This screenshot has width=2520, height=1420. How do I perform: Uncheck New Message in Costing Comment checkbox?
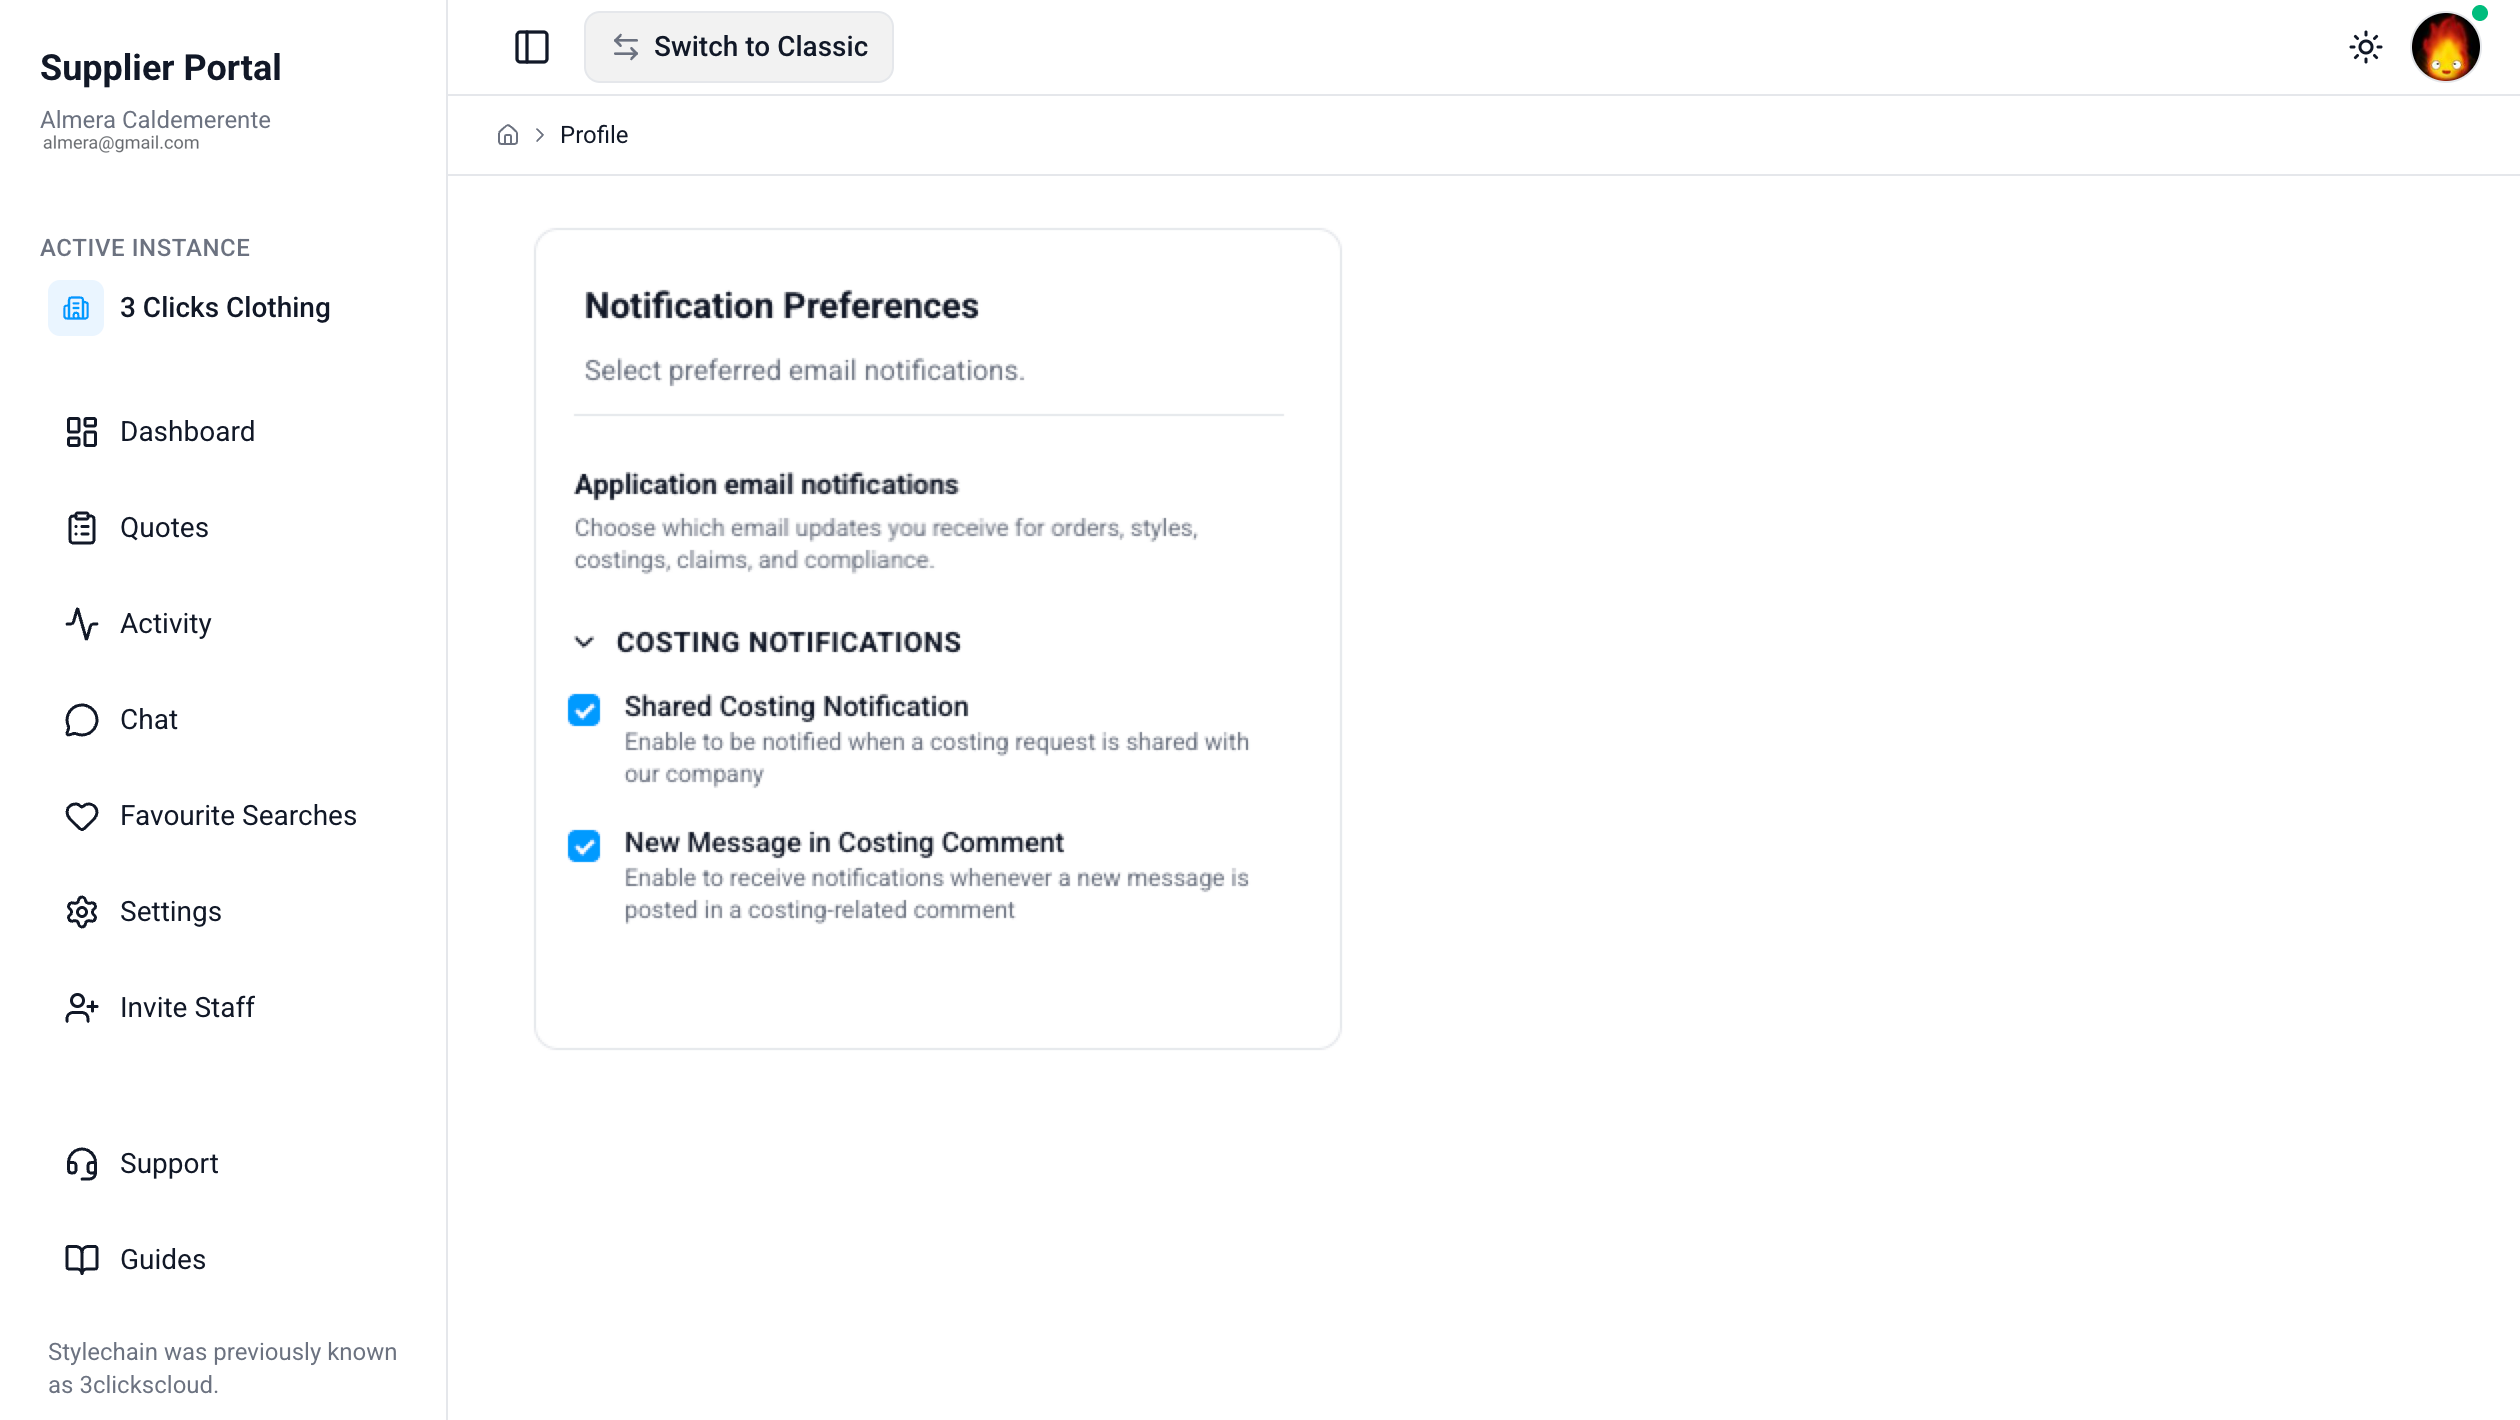[584, 846]
